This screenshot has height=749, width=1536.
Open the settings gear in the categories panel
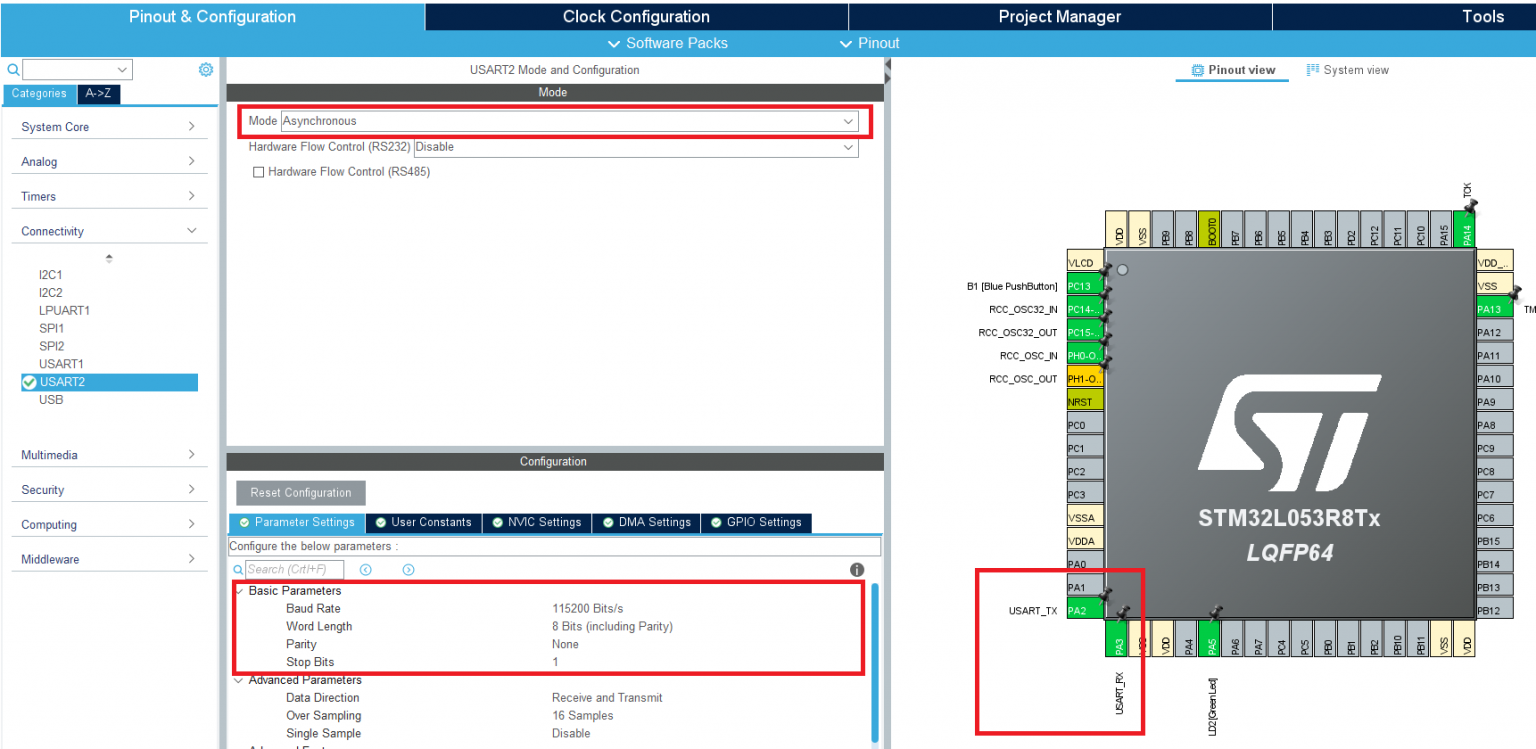coord(205,70)
